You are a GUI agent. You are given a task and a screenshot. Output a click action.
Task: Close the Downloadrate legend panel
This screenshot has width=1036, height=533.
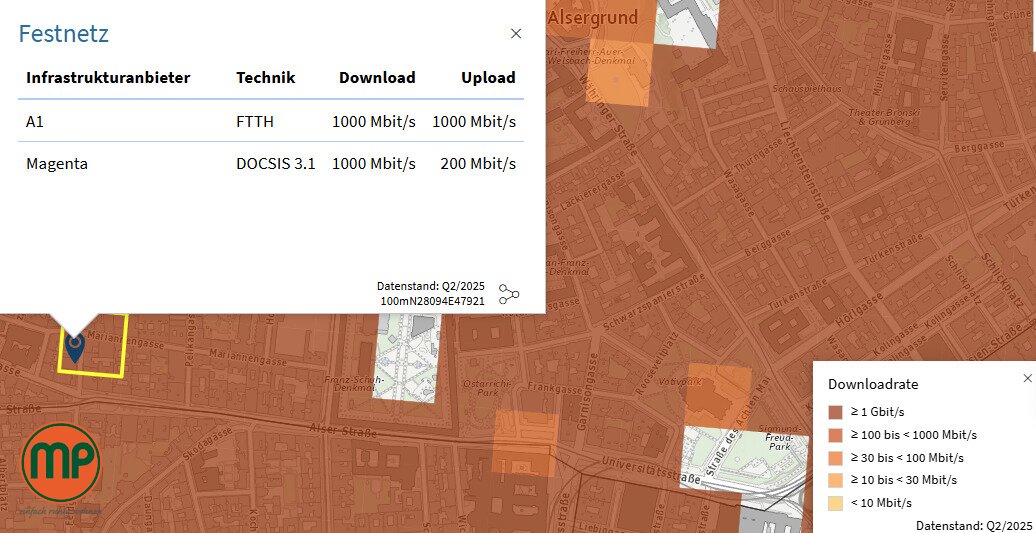pyautogui.click(x=1027, y=378)
